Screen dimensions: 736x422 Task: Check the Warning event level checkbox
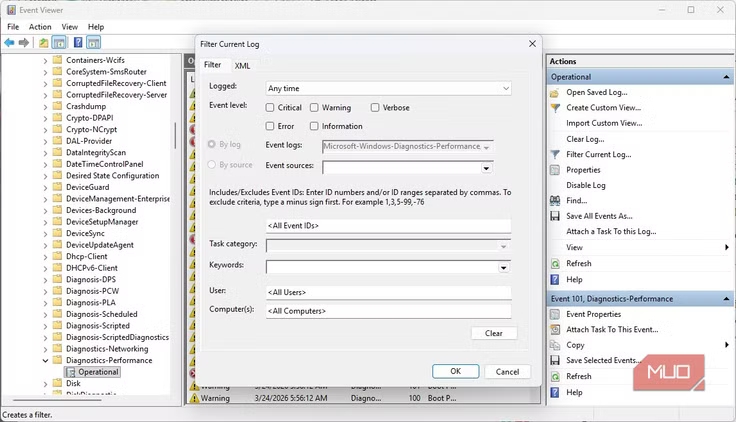[x=315, y=108]
